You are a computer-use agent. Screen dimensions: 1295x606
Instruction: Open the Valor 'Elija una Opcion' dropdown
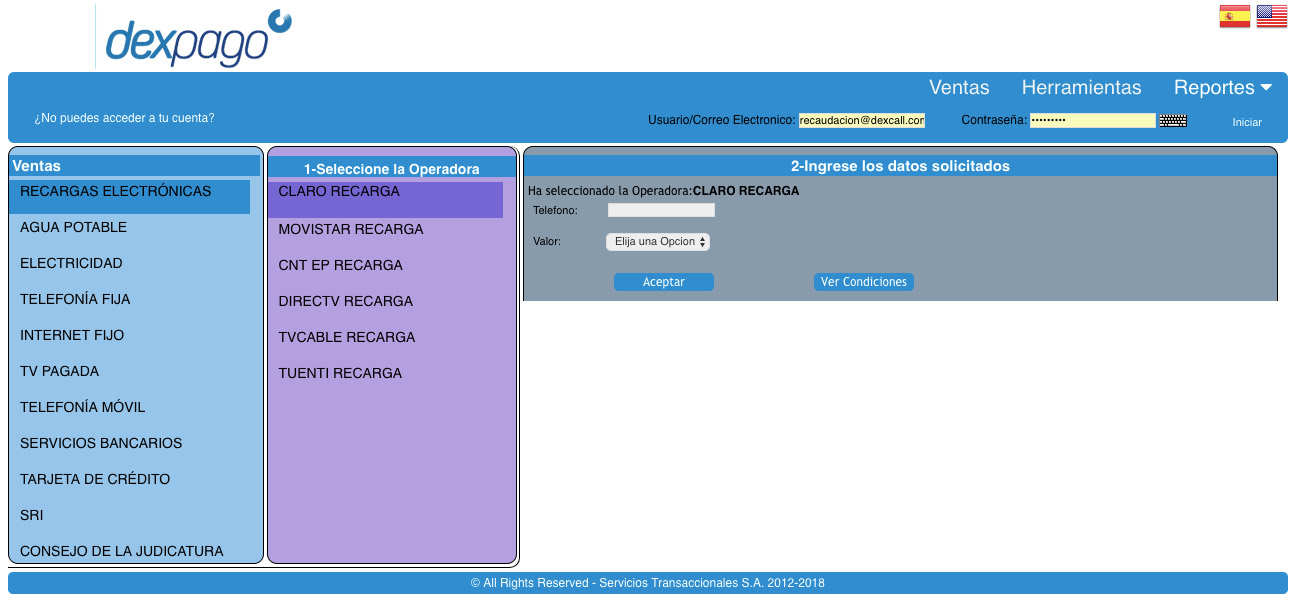coord(658,242)
